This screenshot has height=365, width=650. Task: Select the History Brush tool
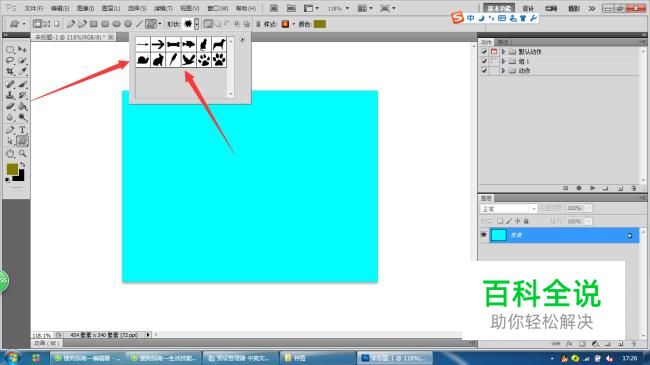click(22, 95)
